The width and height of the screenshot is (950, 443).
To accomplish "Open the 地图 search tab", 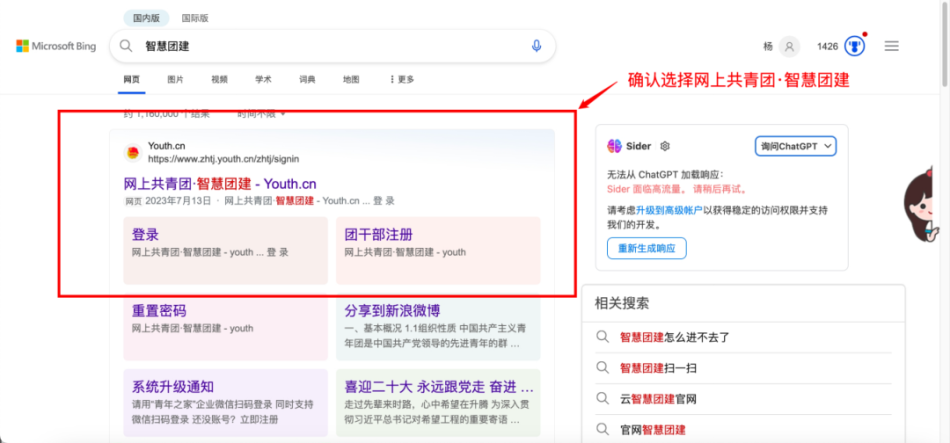I will tap(351, 79).
